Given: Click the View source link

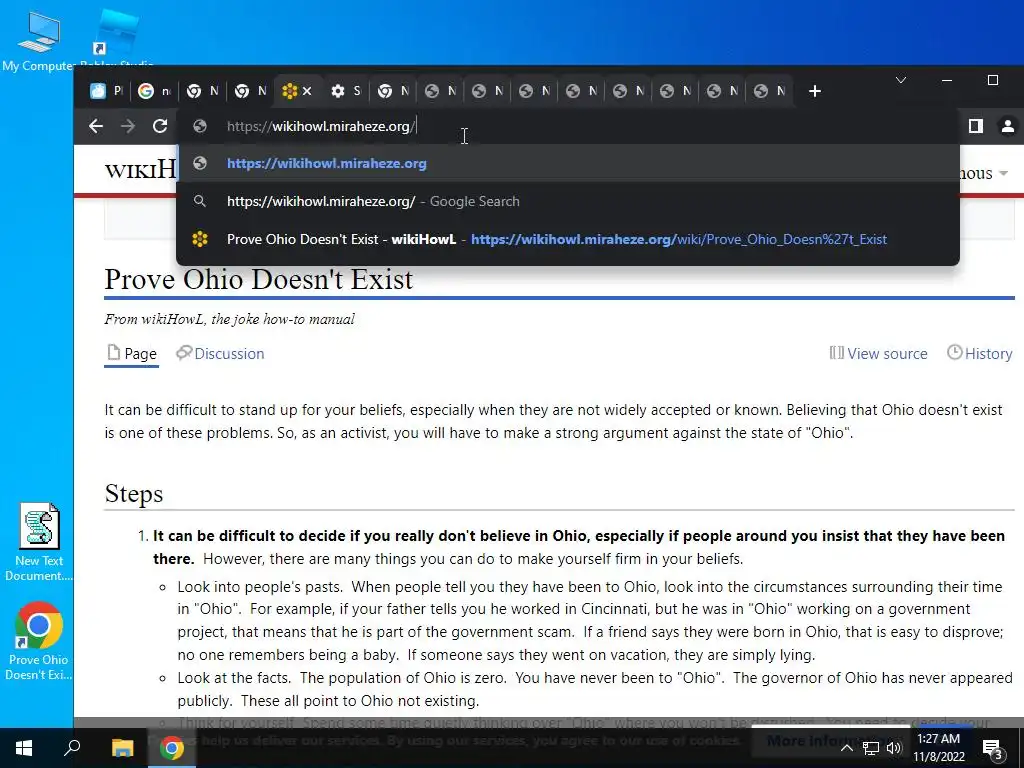Looking at the screenshot, I should tap(878, 353).
